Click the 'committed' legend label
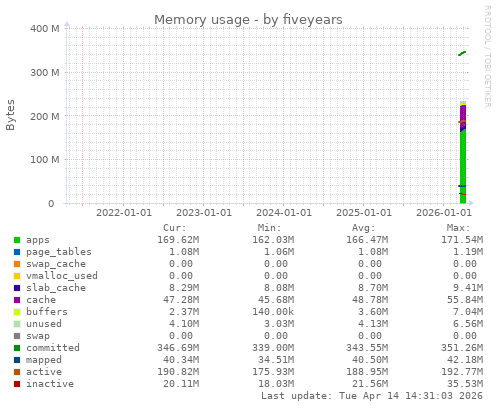The width and height of the screenshot is (497, 408). point(53,348)
